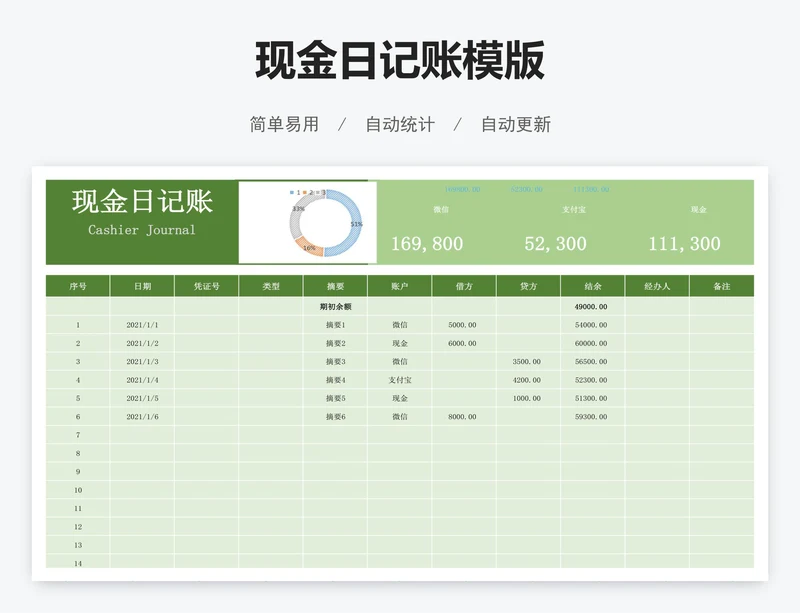This screenshot has height=613, width=800.
Task: Select the 序号 column header
Action: pos(78,286)
